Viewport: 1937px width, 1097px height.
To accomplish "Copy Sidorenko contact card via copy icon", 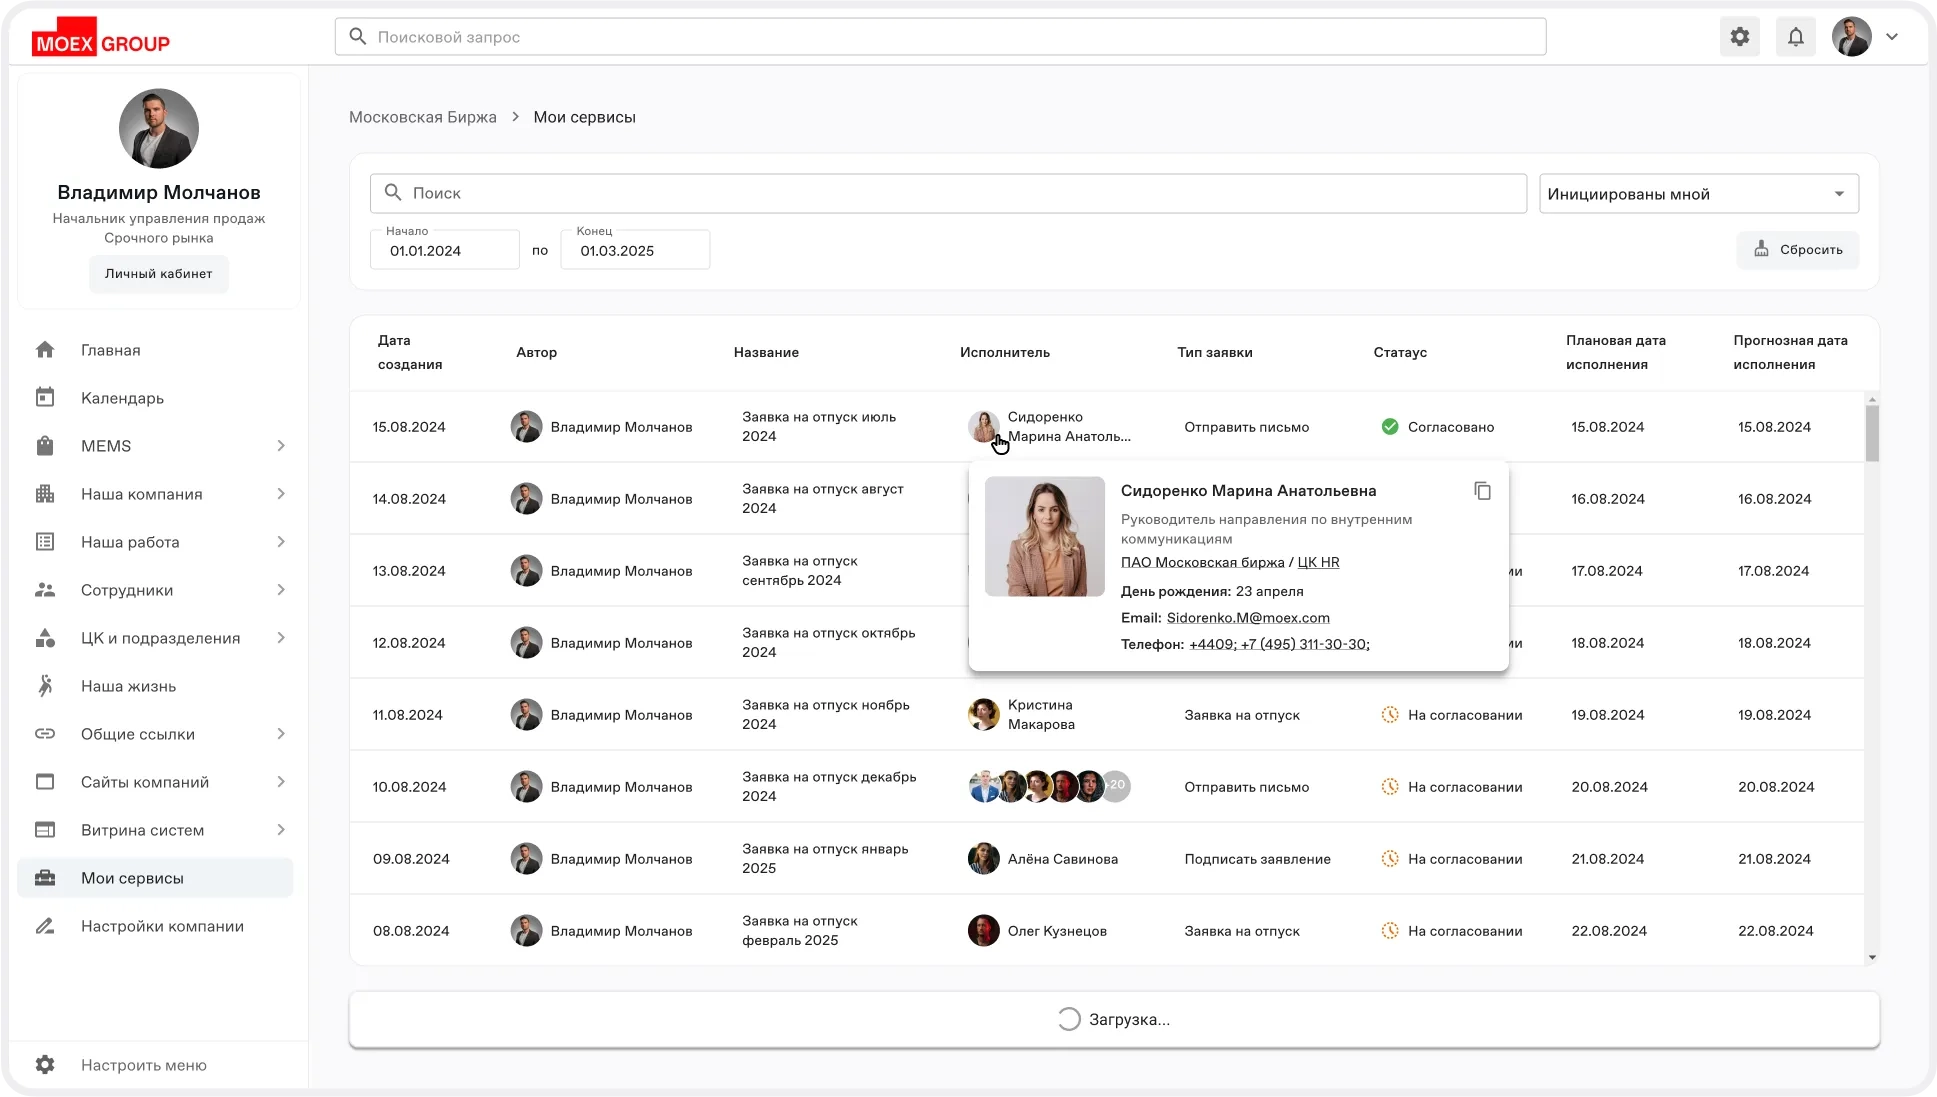I will coord(1482,491).
